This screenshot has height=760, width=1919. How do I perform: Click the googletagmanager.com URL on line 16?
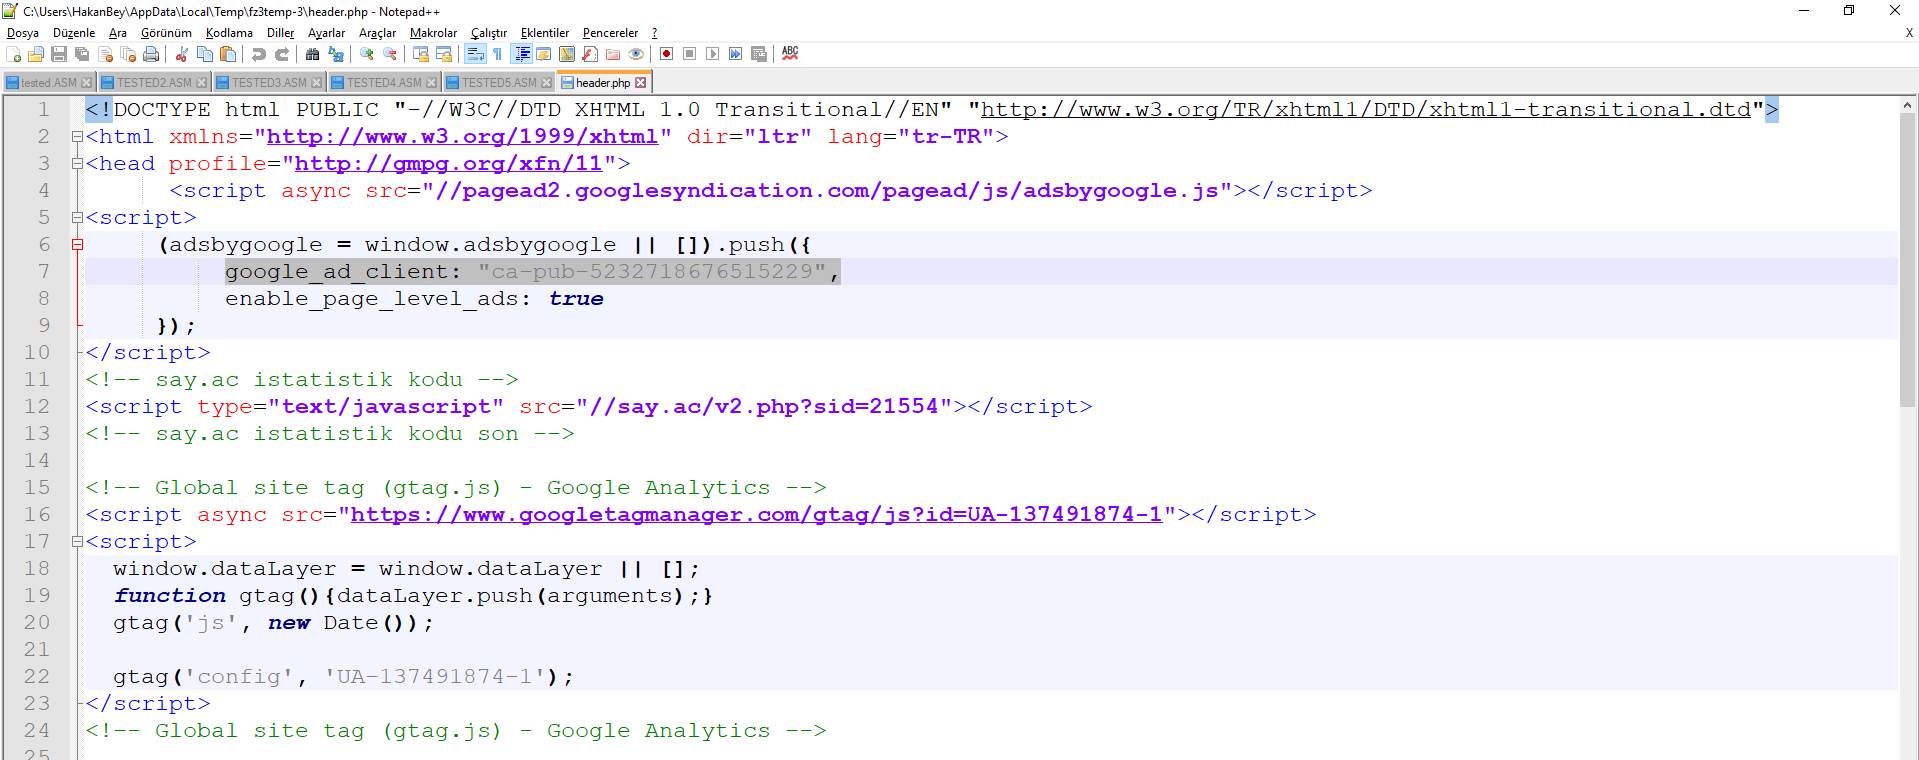tap(755, 515)
